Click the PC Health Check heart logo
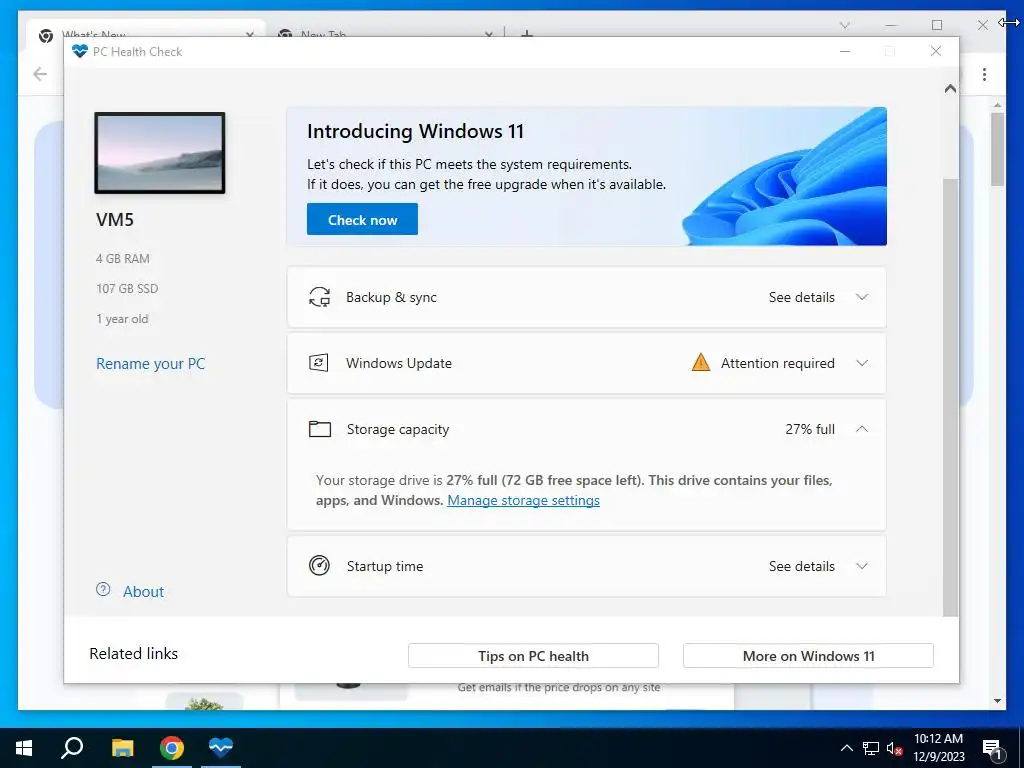Viewport: 1024px width, 768px height. coord(80,52)
